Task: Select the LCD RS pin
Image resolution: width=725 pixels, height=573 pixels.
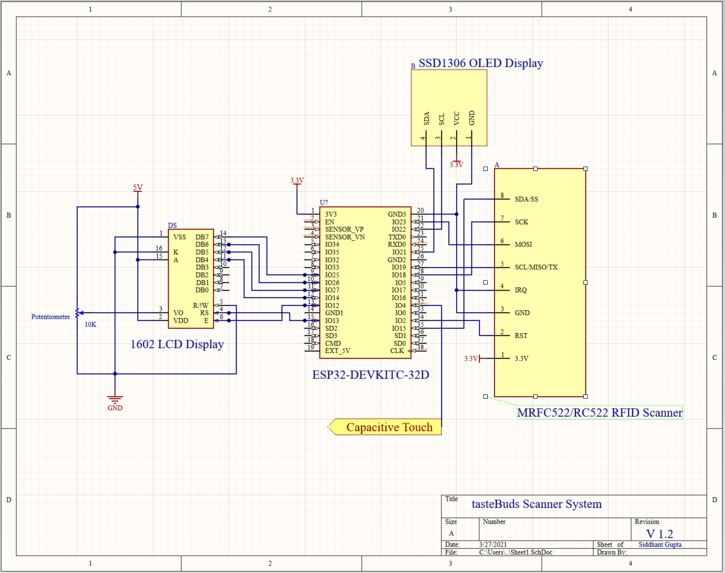Action: click(204, 313)
